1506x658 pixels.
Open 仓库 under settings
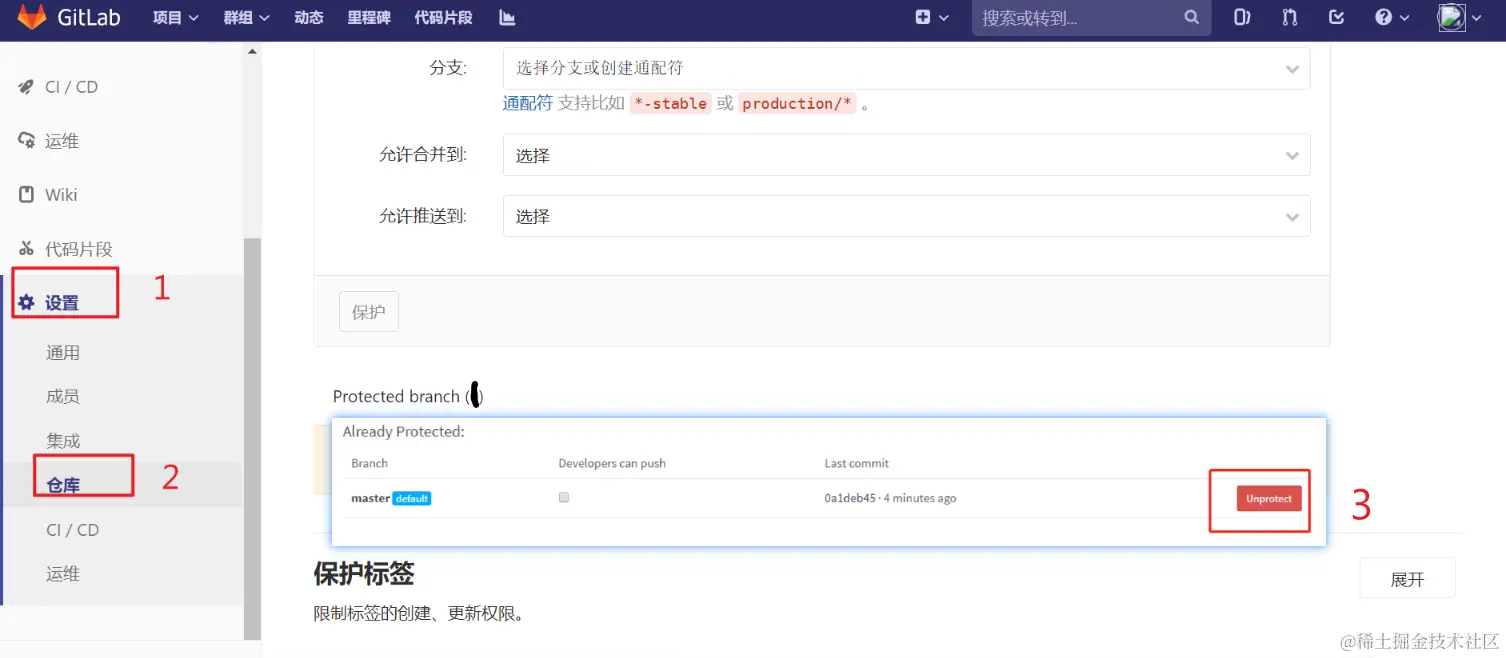pos(63,485)
